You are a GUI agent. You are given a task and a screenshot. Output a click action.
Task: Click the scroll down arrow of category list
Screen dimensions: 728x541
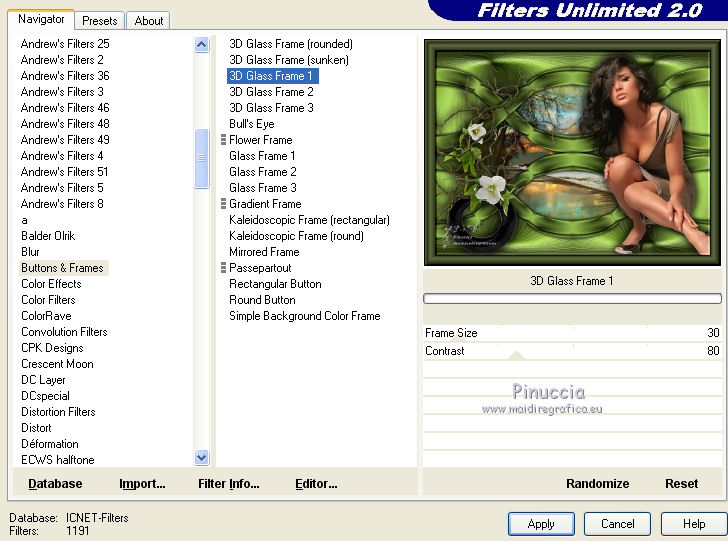coord(202,457)
